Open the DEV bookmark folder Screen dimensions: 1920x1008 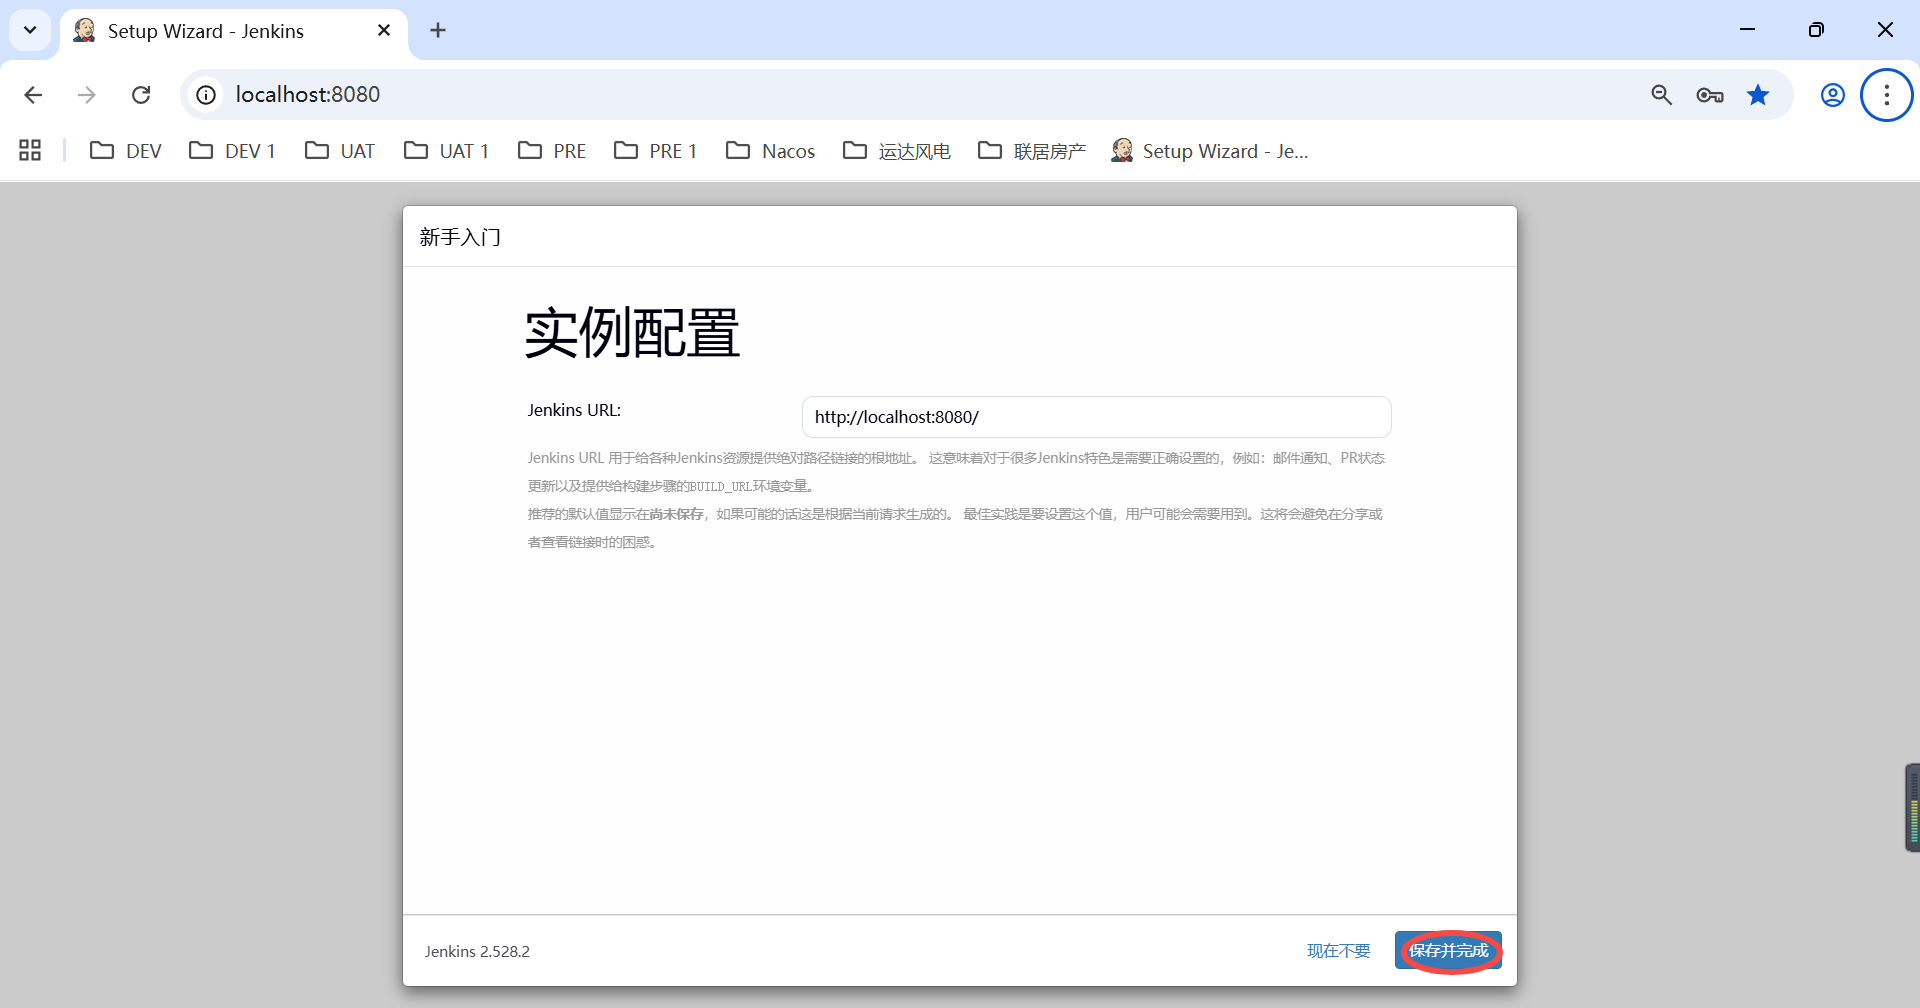(x=125, y=151)
